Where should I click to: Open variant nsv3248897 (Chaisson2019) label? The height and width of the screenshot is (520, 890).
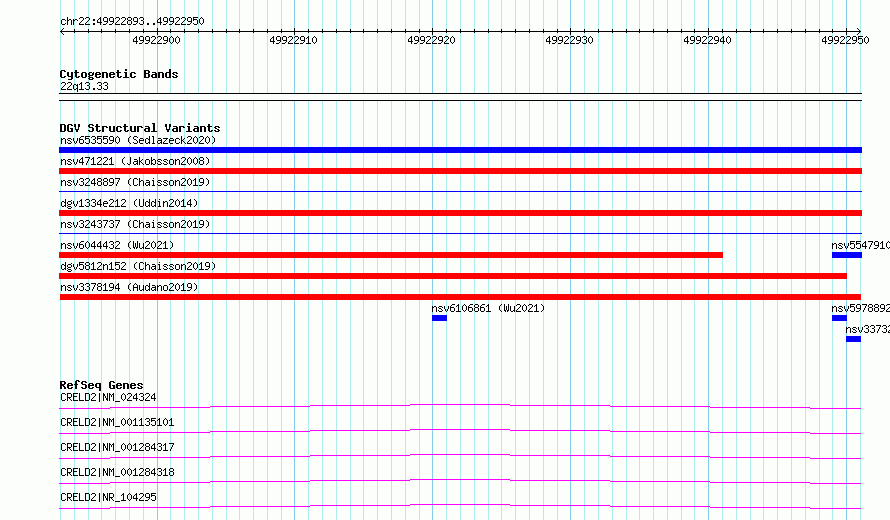pyautogui.click(x=135, y=182)
